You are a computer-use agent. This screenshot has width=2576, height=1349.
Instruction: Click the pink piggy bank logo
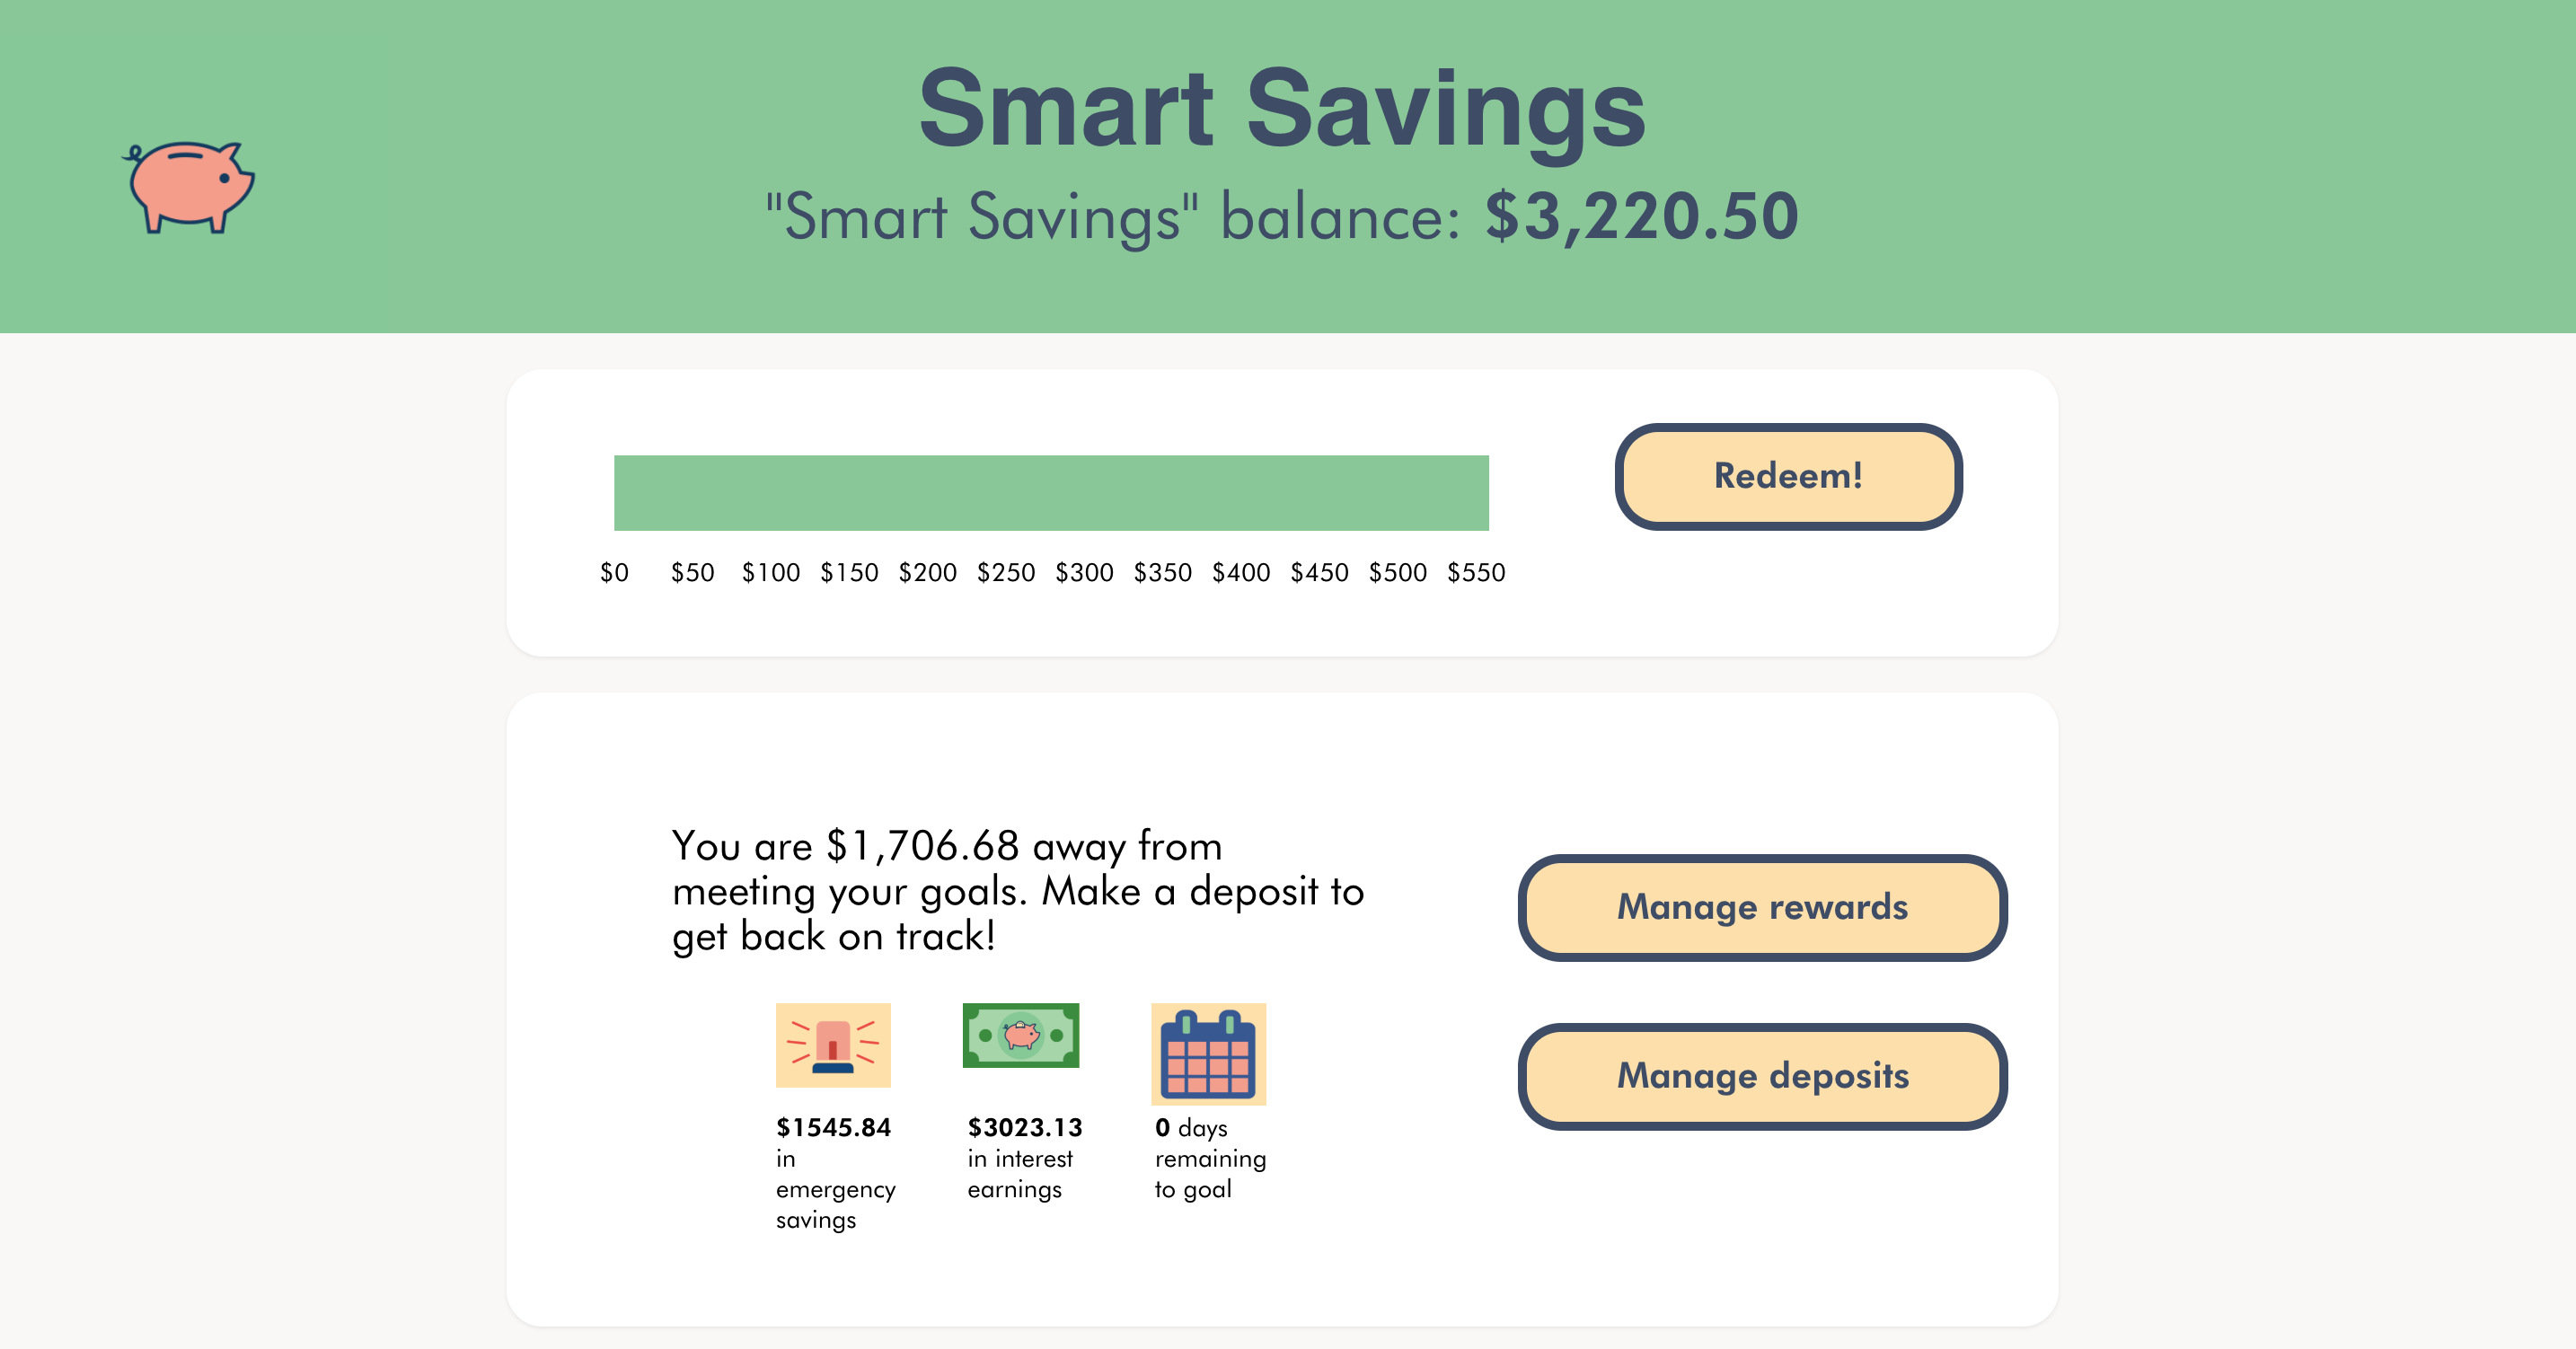[188, 187]
